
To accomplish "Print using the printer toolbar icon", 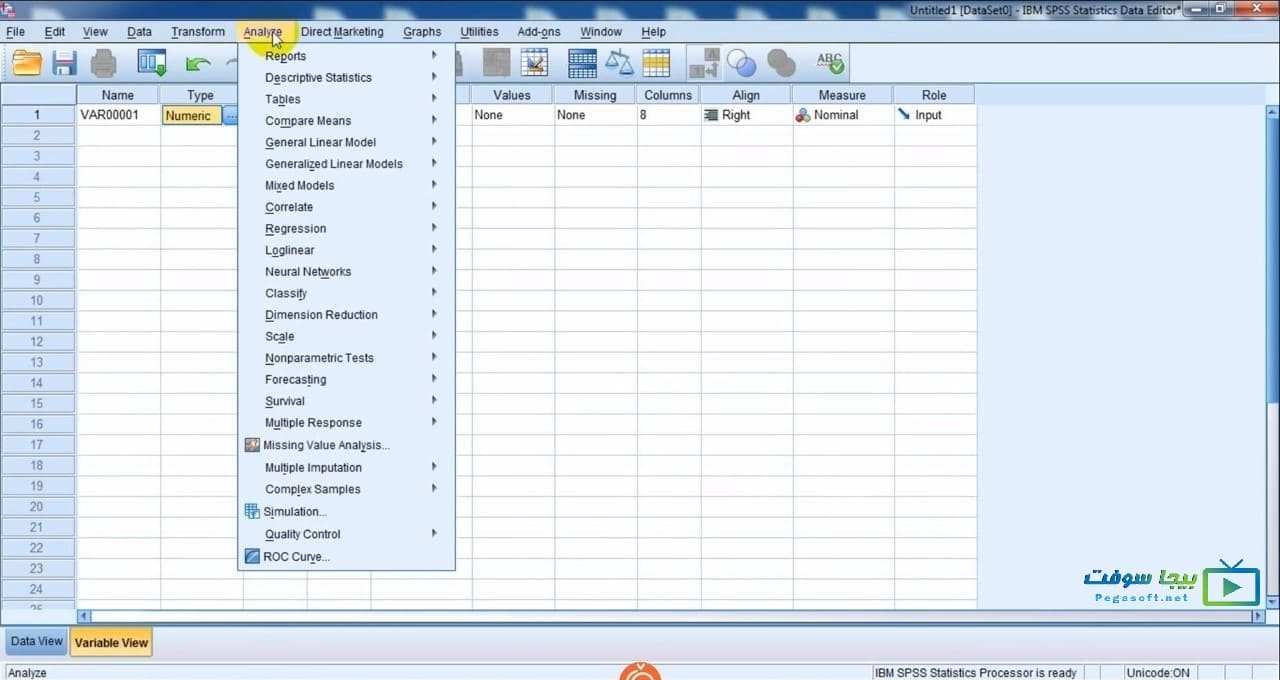I will (104, 63).
